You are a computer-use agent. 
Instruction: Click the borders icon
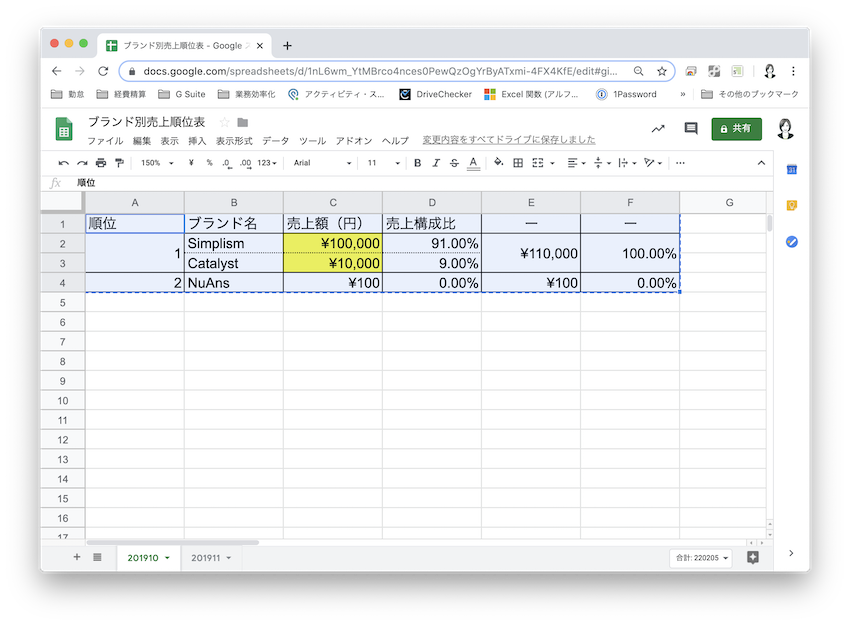click(x=518, y=163)
